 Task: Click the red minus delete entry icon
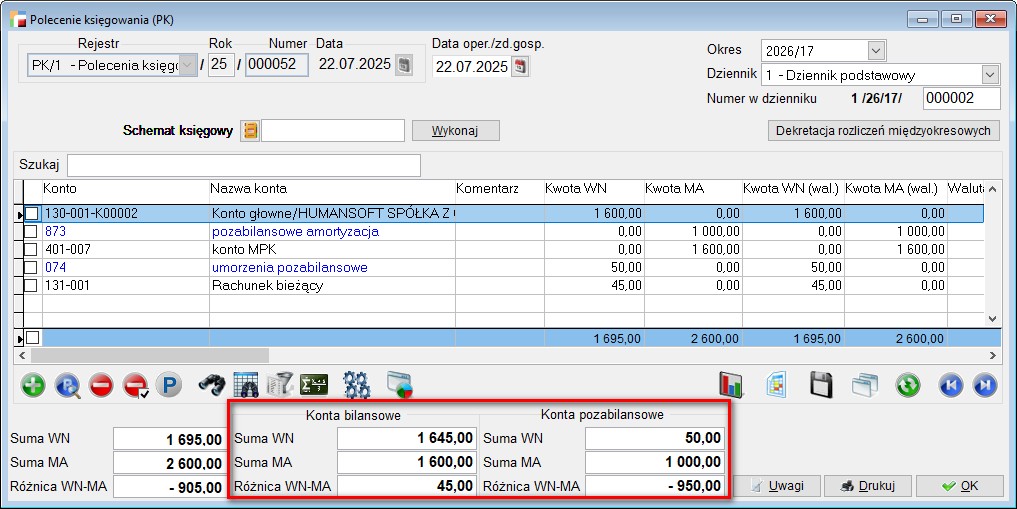pyautogui.click(x=101, y=385)
